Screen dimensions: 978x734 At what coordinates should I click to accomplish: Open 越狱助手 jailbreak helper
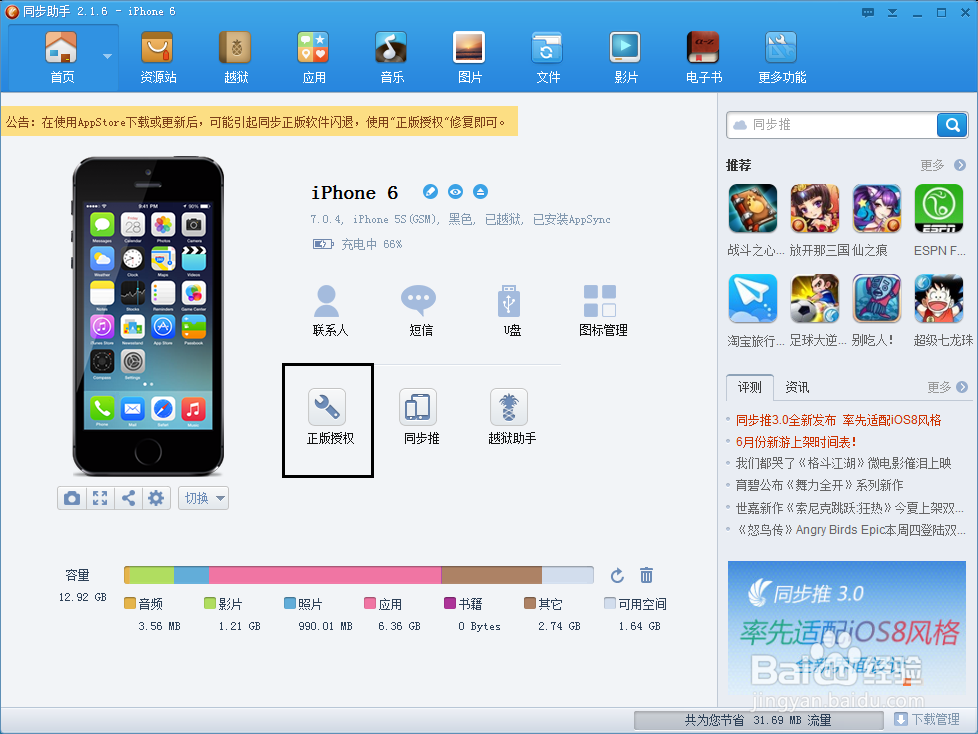click(x=511, y=417)
